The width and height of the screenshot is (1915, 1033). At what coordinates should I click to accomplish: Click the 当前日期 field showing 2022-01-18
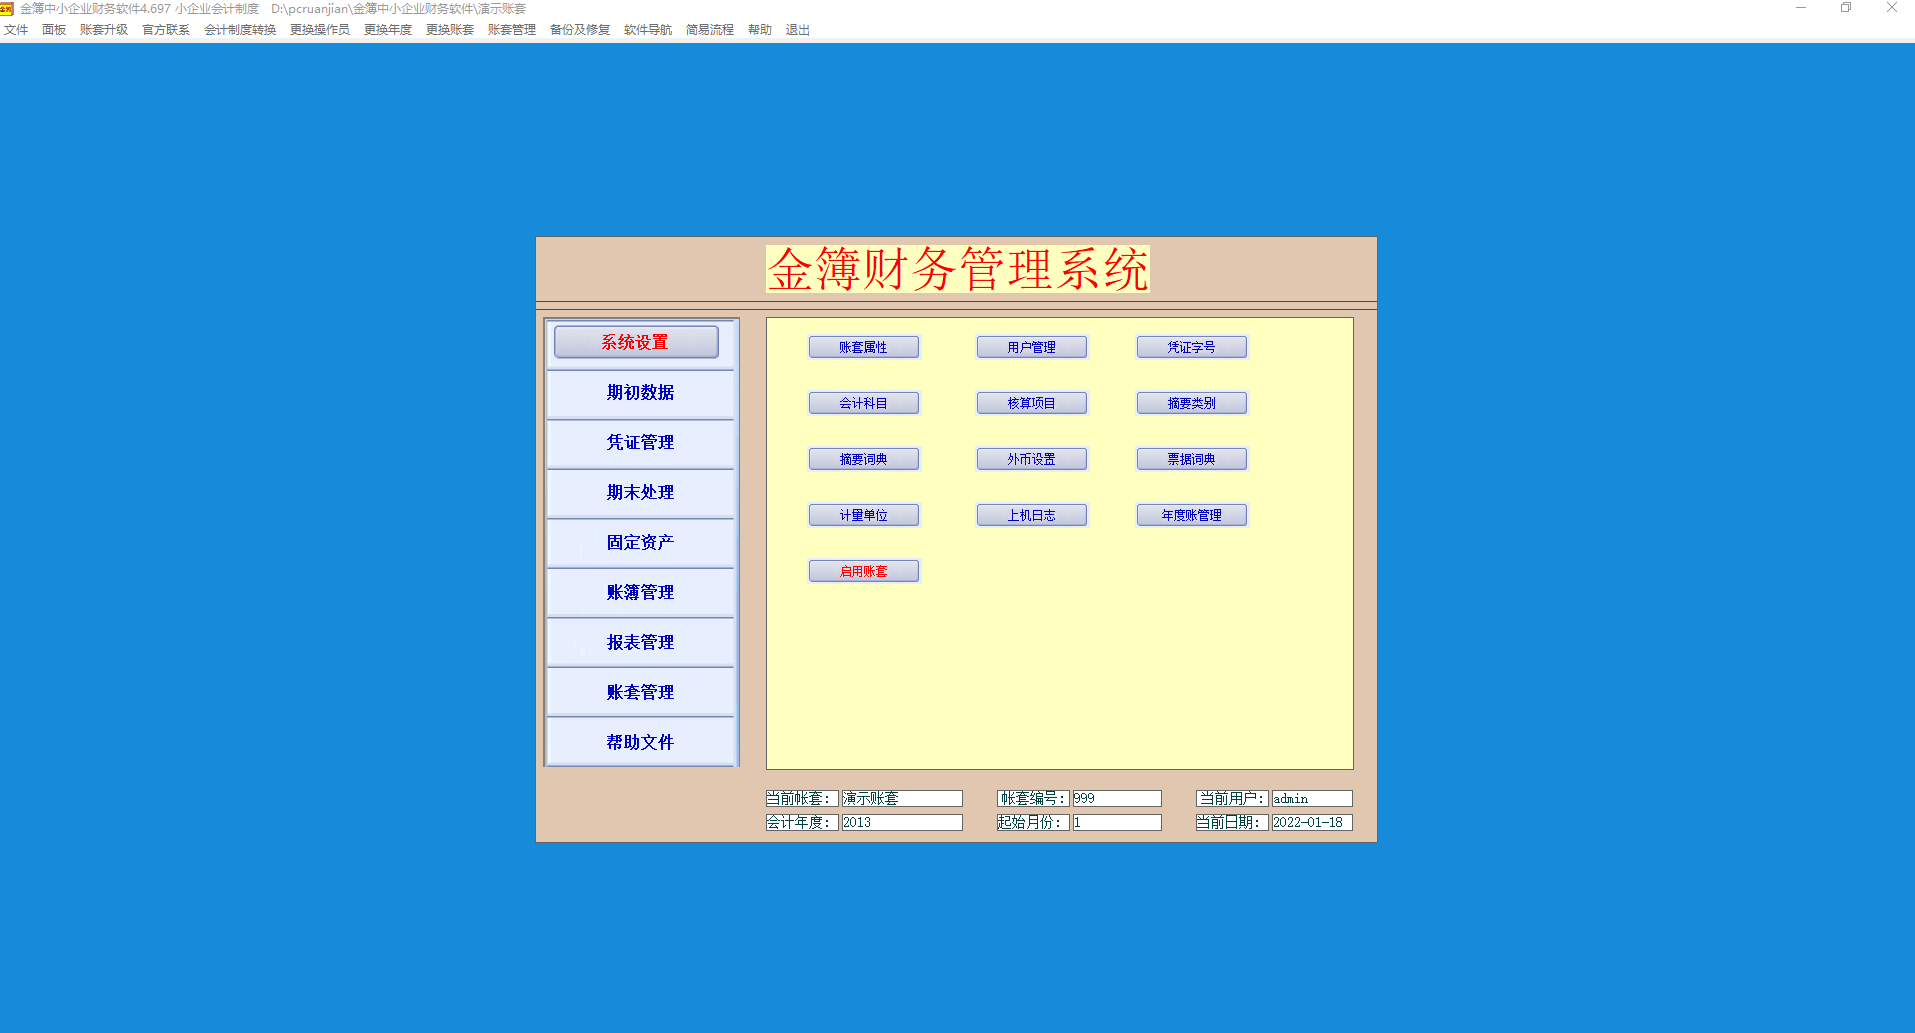[x=1312, y=822]
